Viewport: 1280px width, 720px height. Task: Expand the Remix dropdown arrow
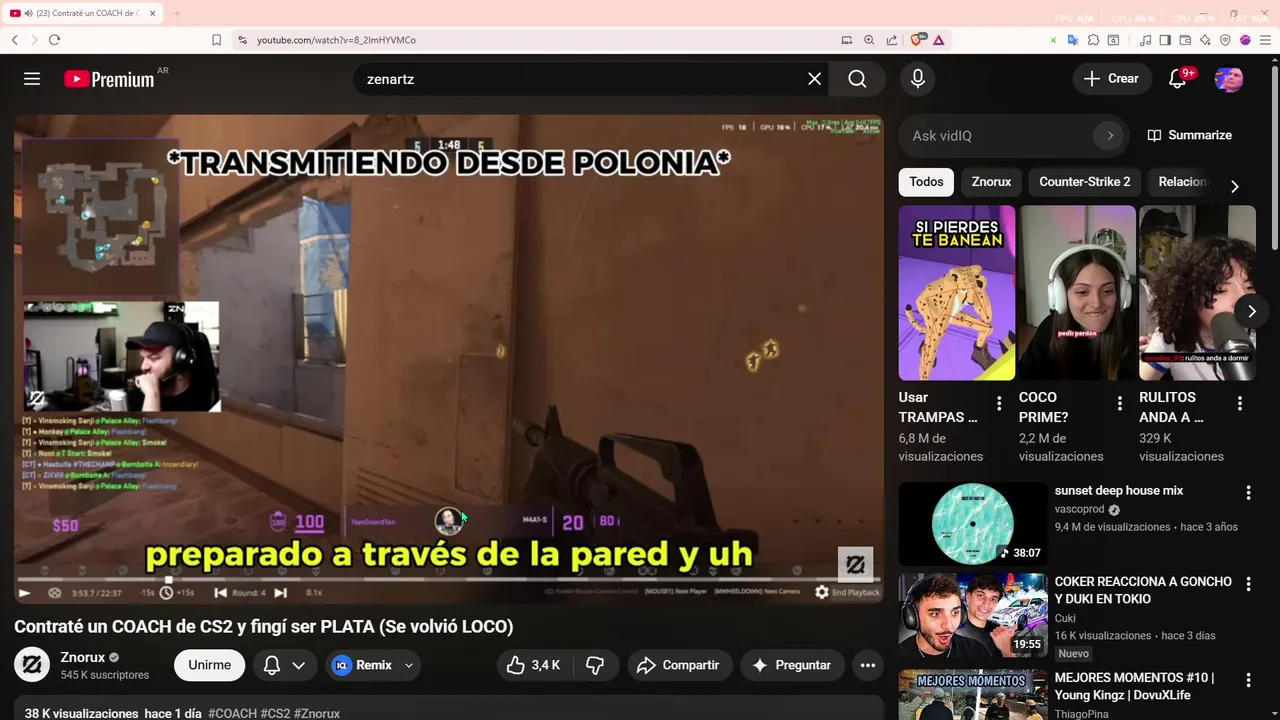pyautogui.click(x=408, y=665)
